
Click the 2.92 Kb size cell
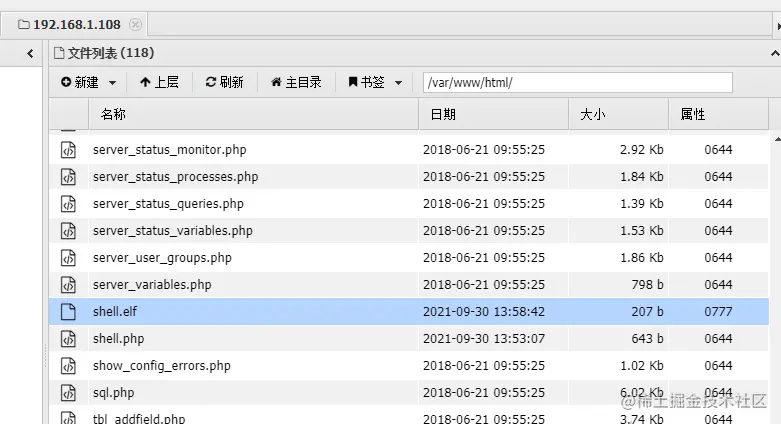[642, 150]
